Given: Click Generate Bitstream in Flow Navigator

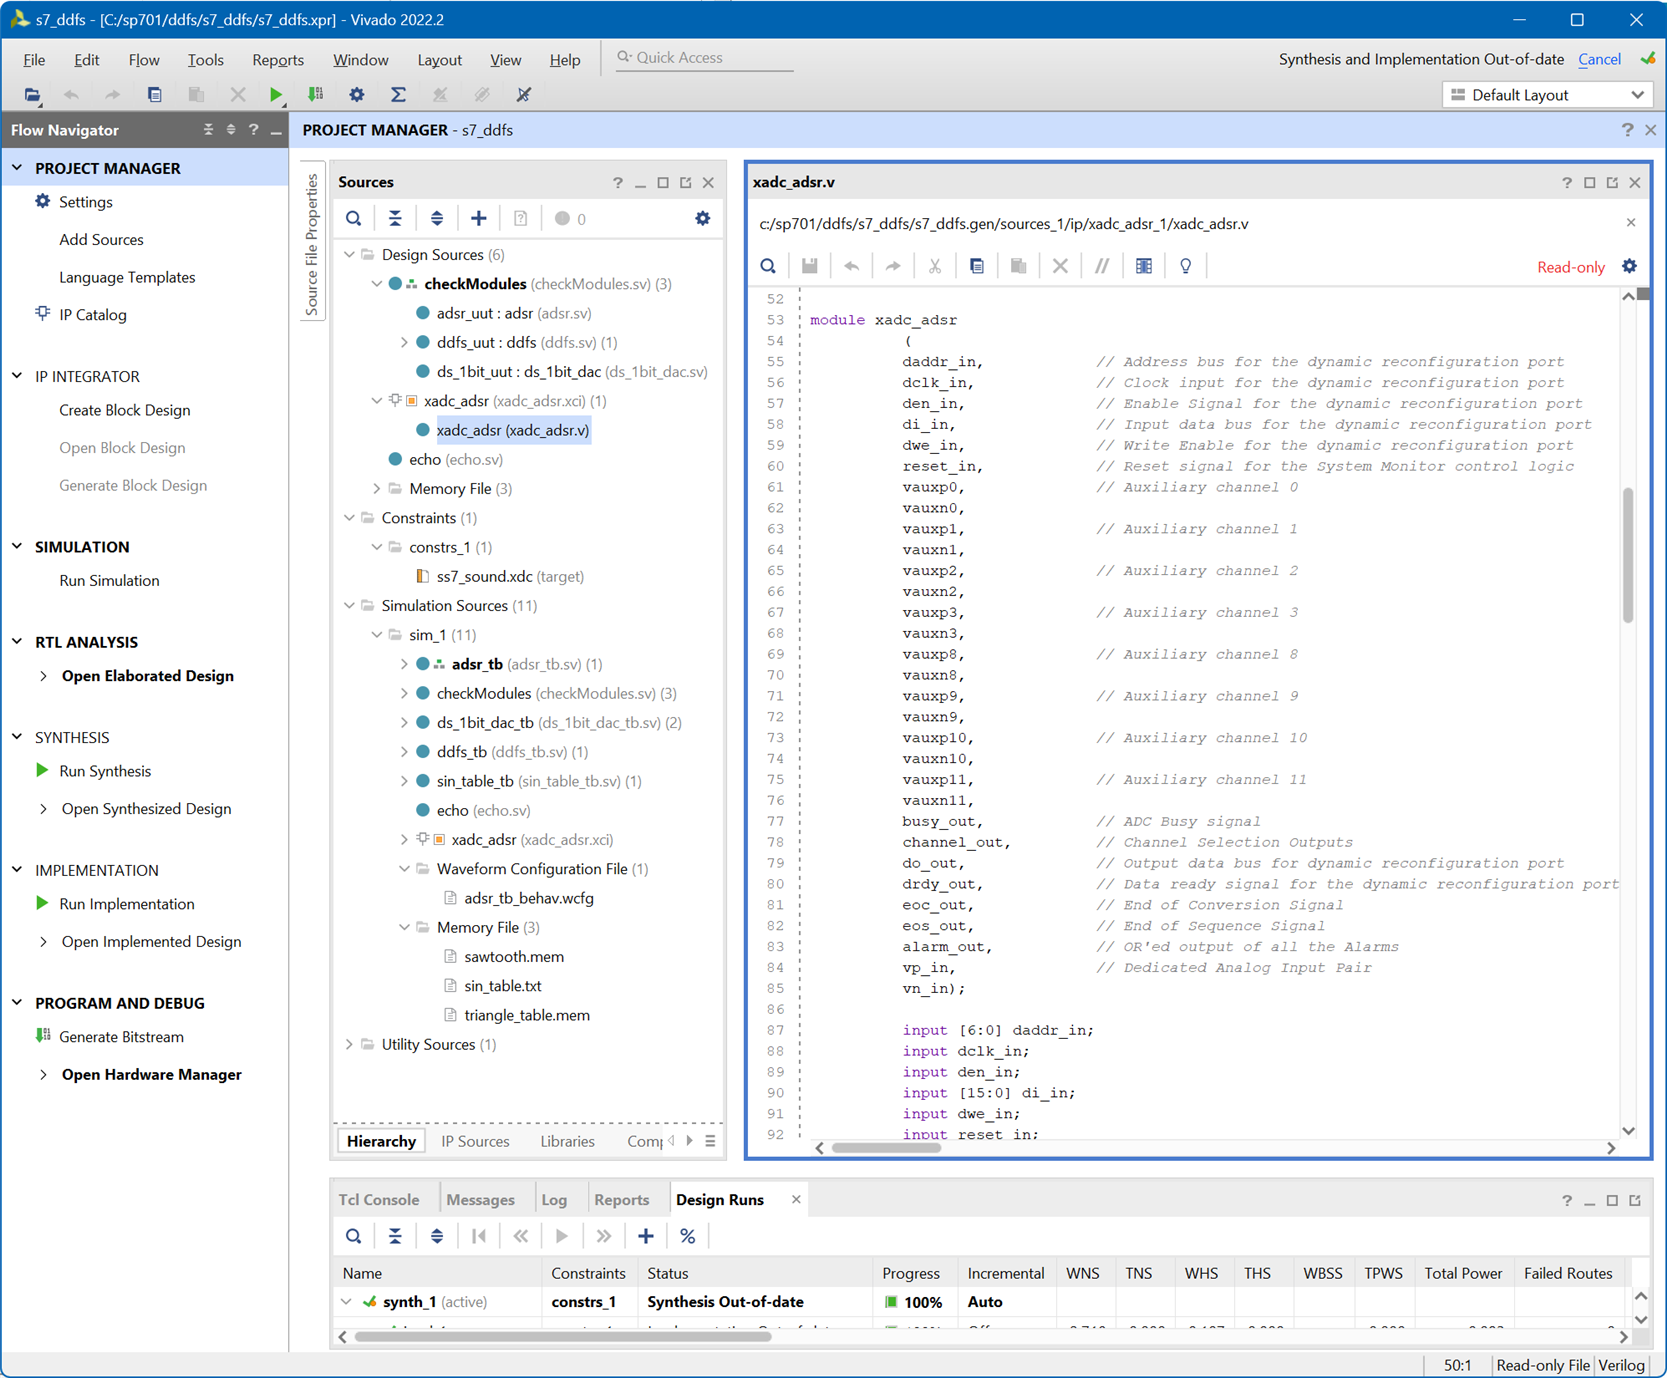Looking at the screenshot, I should [x=121, y=1037].
